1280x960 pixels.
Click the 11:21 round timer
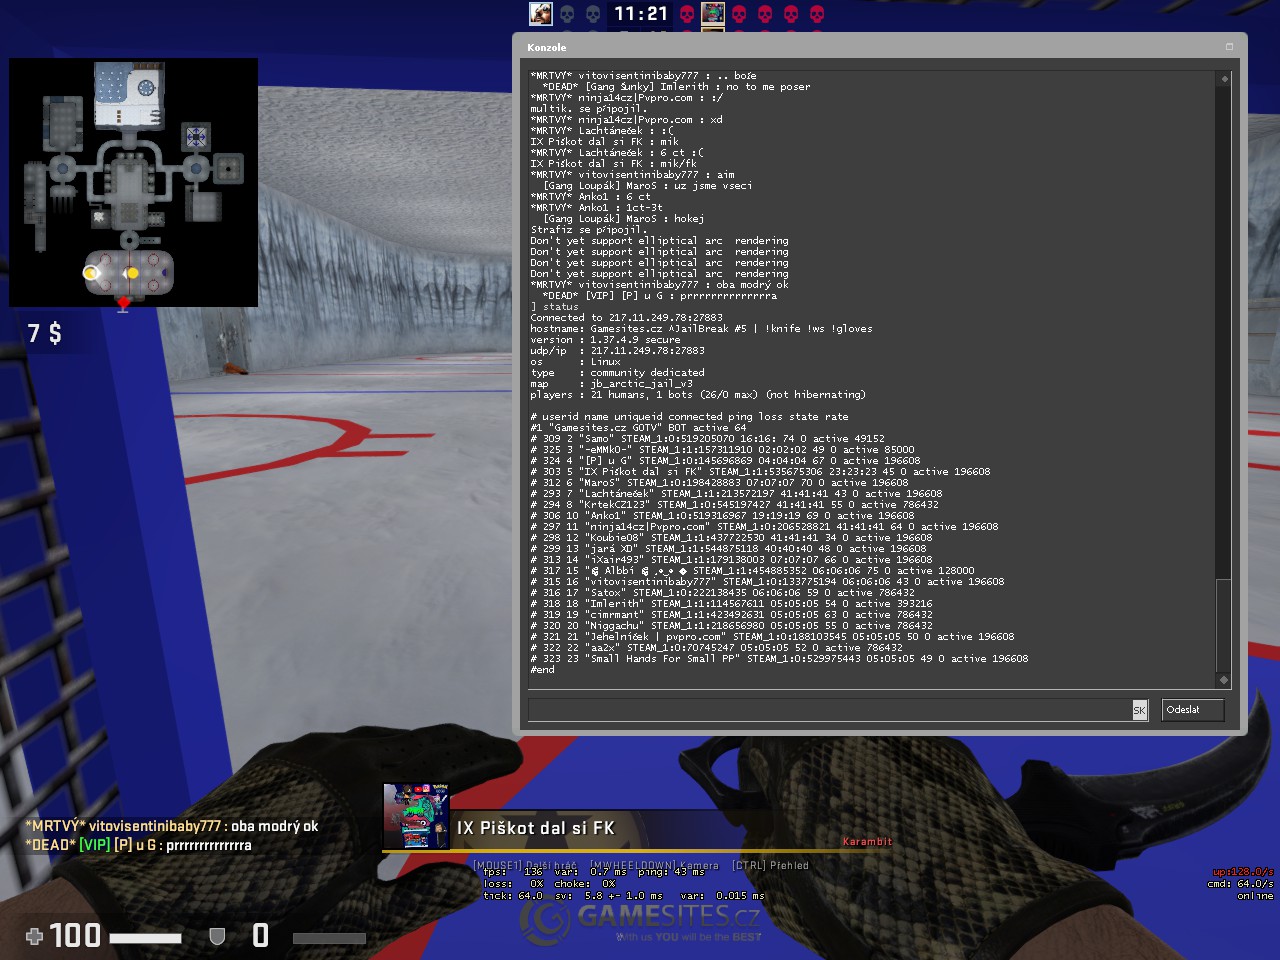click(x=640, y=13)
